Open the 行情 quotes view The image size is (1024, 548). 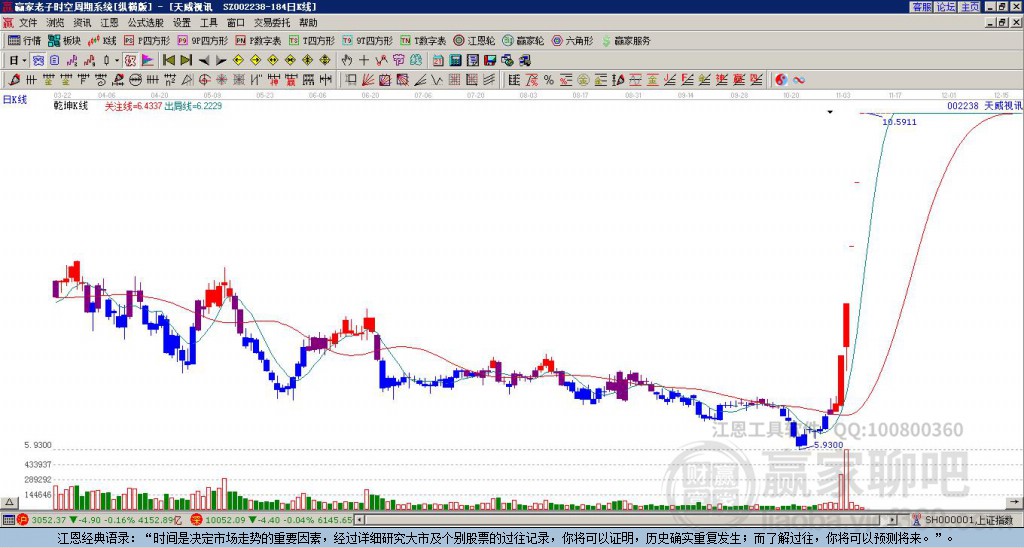[24, 40]
